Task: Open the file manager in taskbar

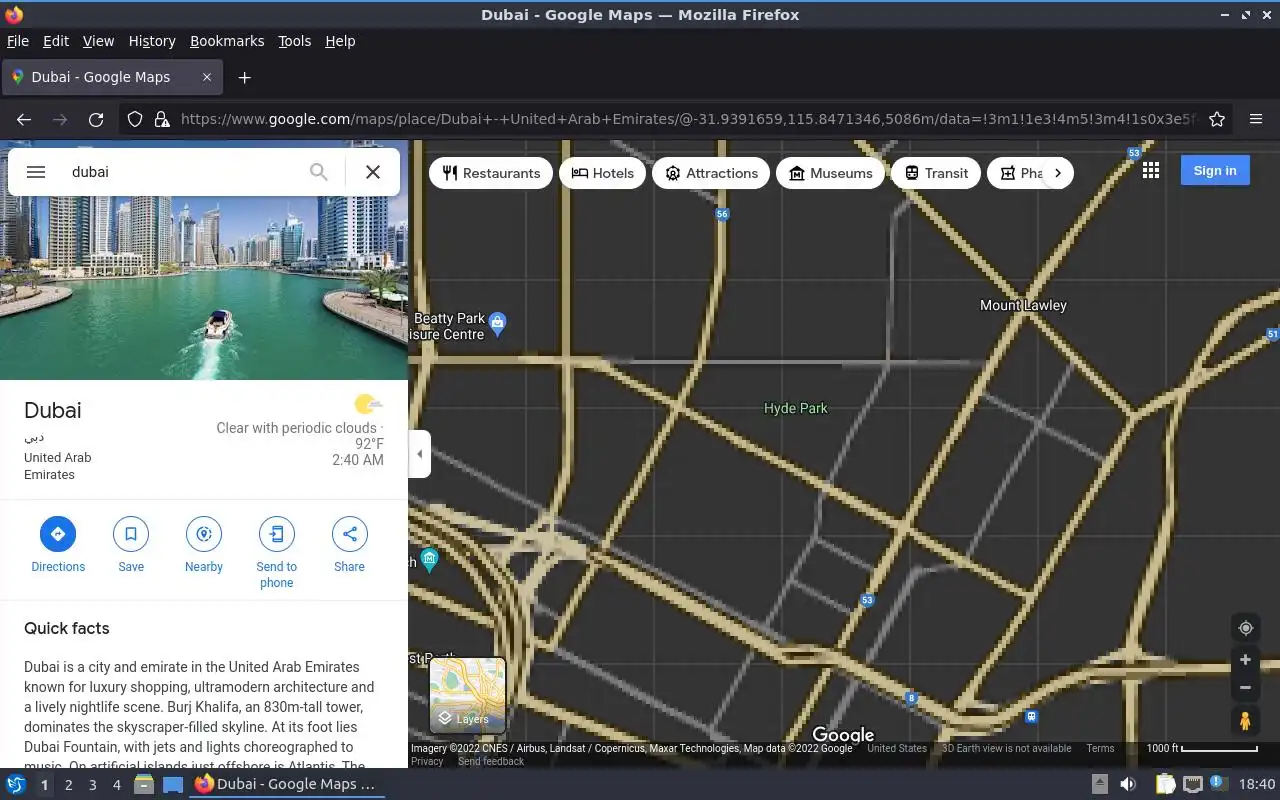Action: point(144,784)
